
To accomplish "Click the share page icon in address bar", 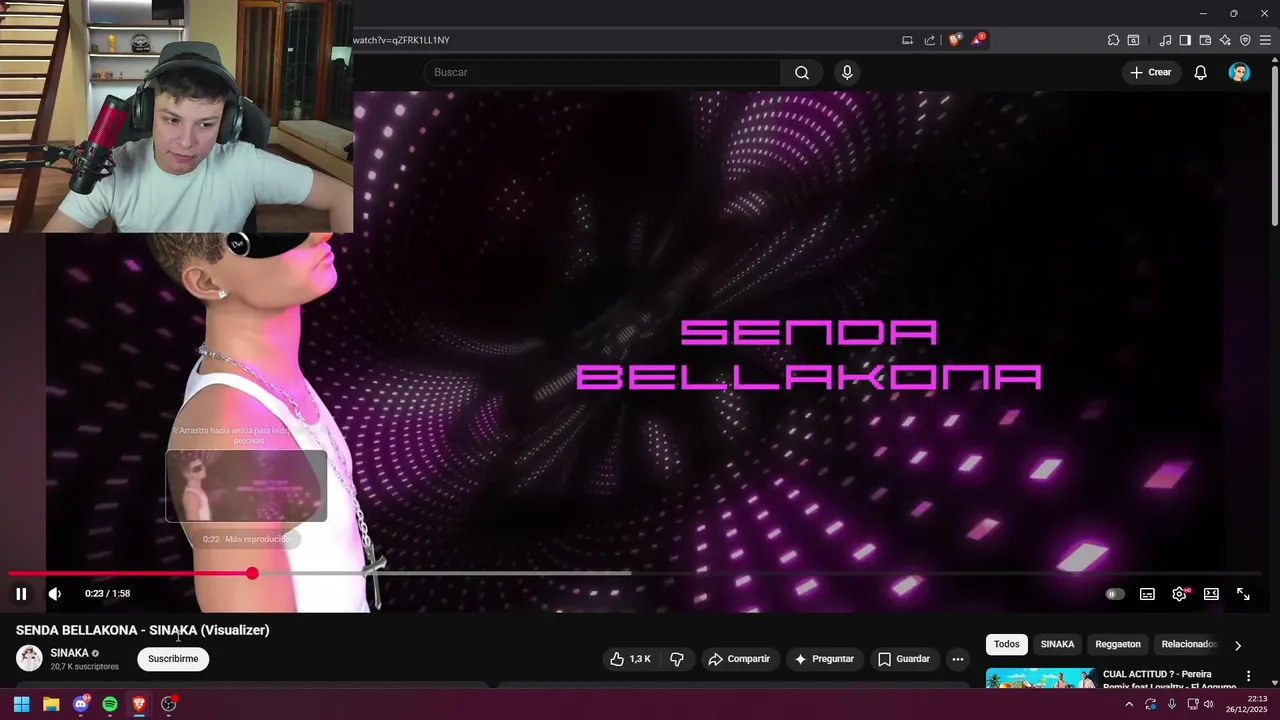I will tap(930, 40).
